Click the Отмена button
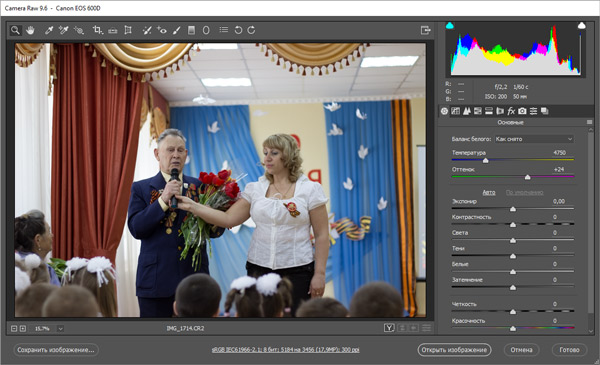This screenshot has width=600, height=365. [x=521, y=350]
